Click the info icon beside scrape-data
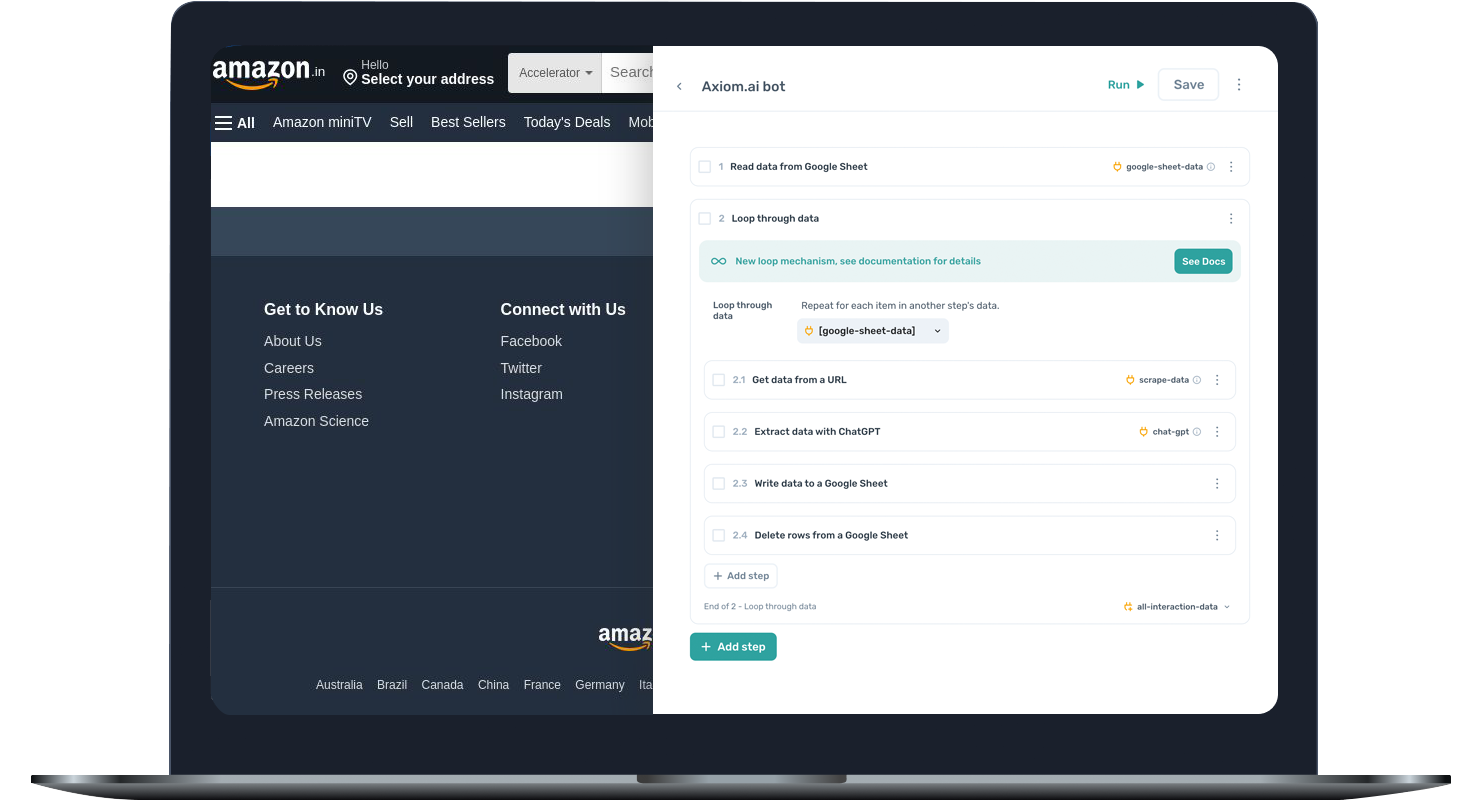1482x800 pixels. coord(1197,380)
